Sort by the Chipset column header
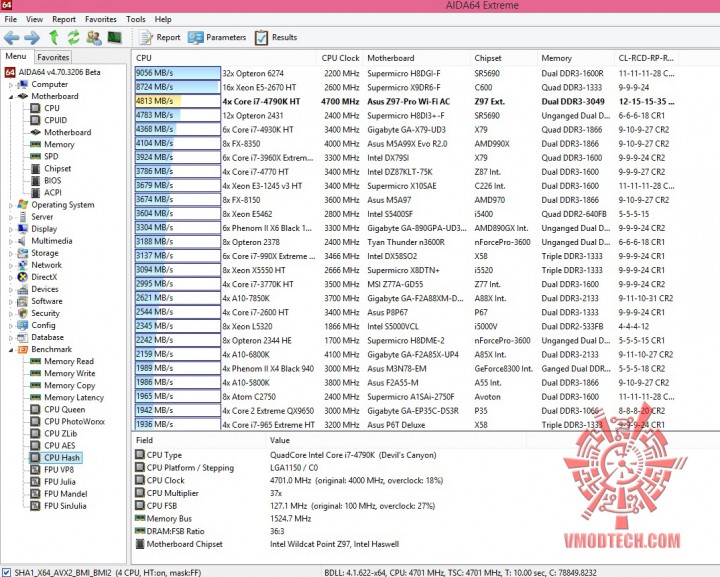The image size is (720, 577). pyautogui.click(x=504, y=58)
